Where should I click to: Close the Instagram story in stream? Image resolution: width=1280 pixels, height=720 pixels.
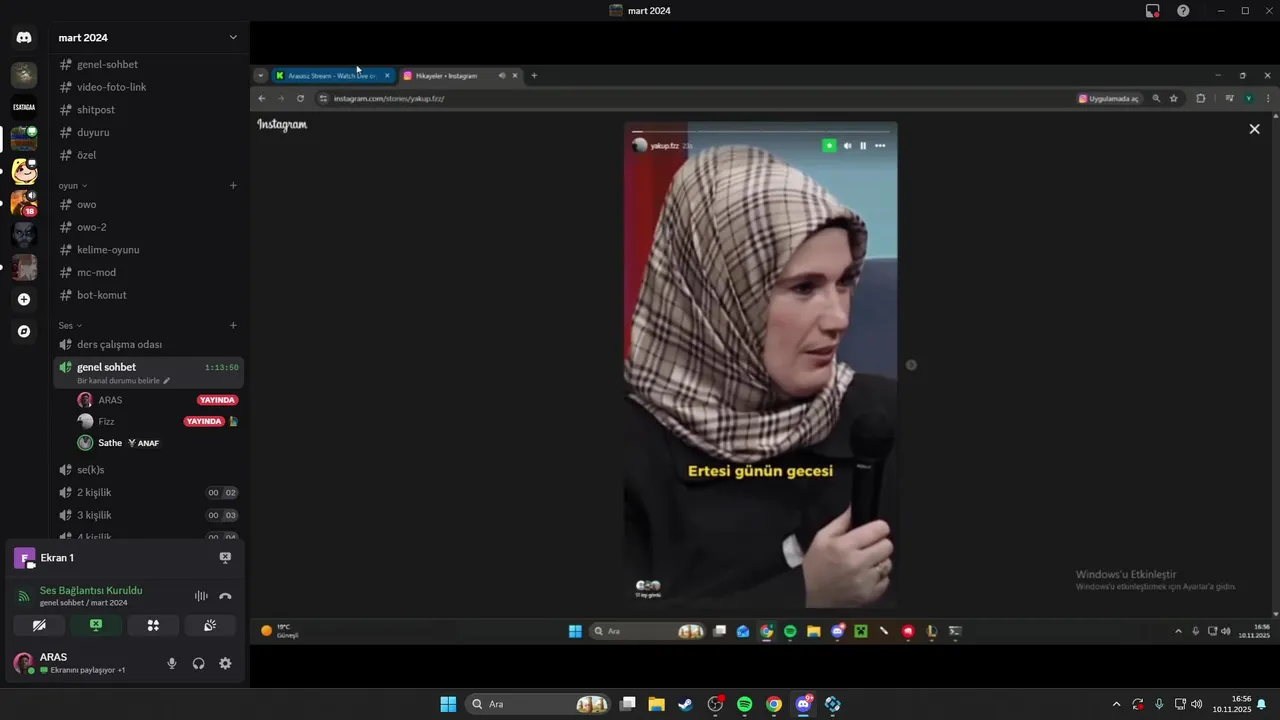coord(1254,129)
